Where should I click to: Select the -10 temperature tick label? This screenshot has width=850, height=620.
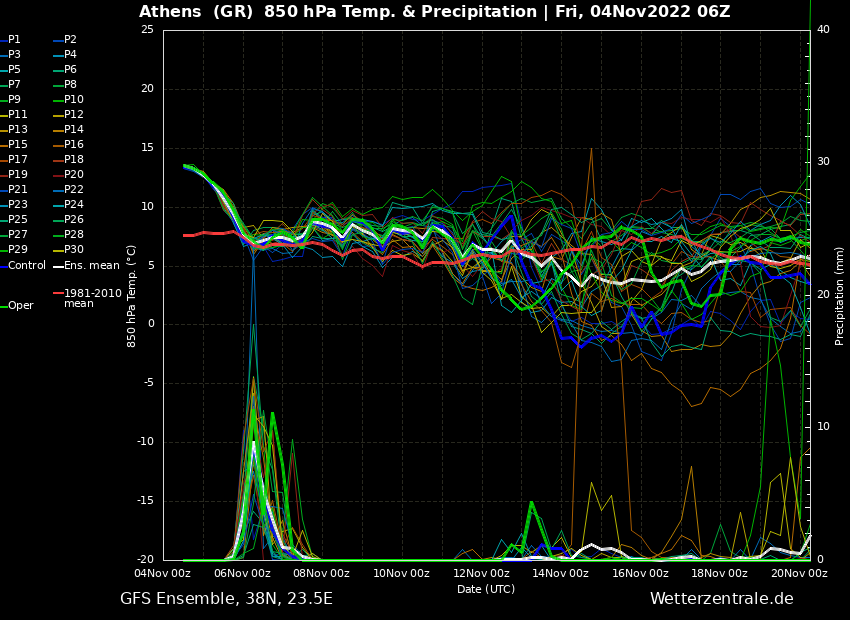click(x=145, y=442)
